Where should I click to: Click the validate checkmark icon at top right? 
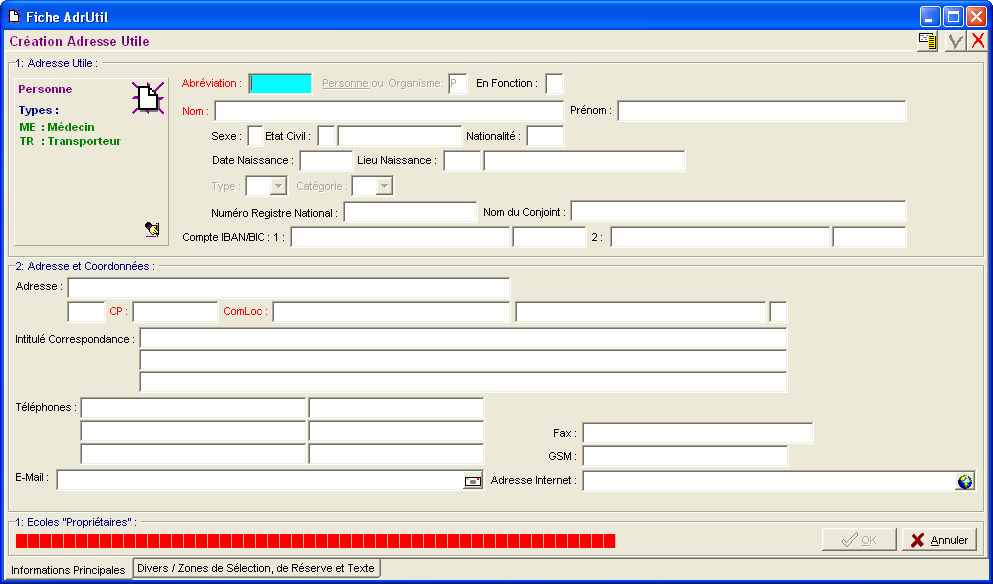pyautogui.click(x=956, y=42)
